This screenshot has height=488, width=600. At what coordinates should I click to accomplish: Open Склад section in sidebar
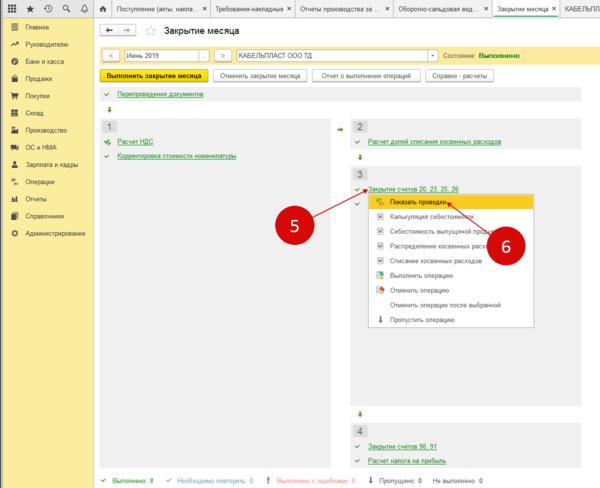tap(34, 113)
